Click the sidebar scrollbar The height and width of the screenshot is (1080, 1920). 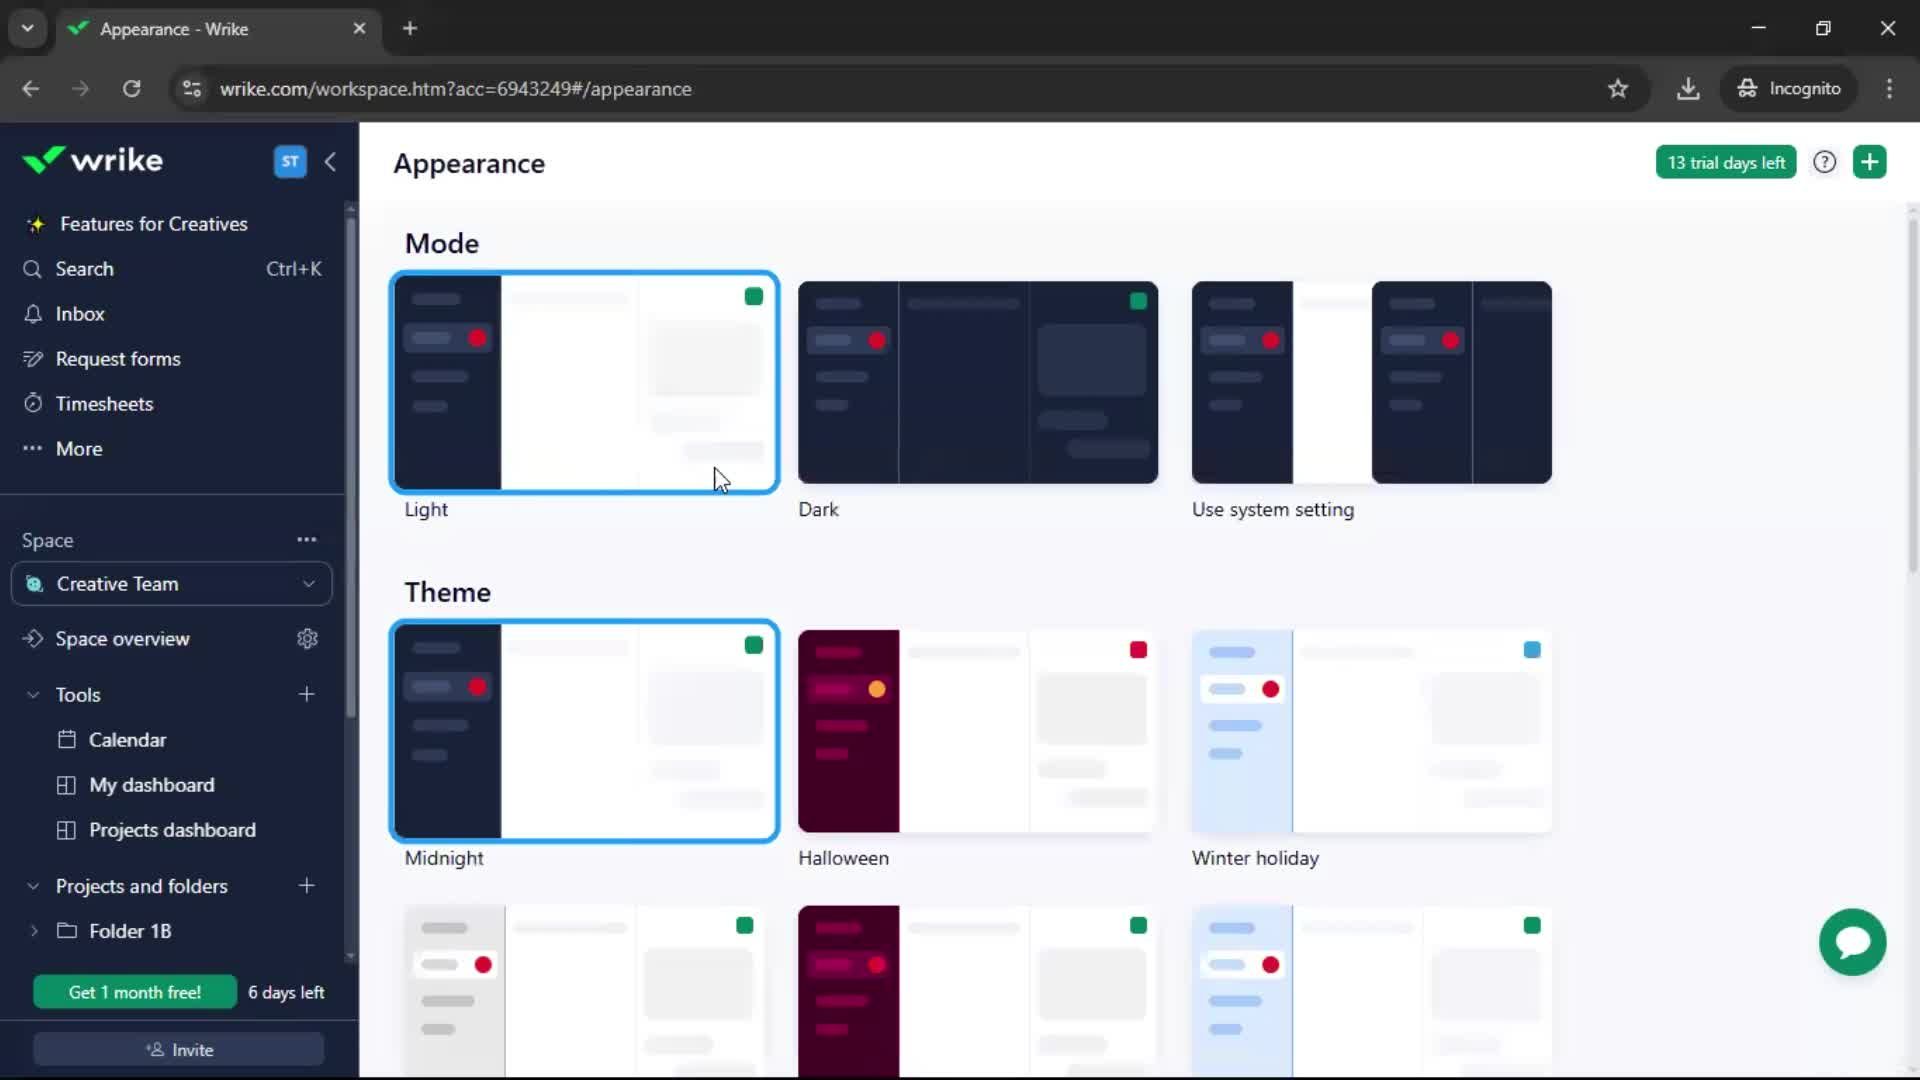click(x=351, y=465)
